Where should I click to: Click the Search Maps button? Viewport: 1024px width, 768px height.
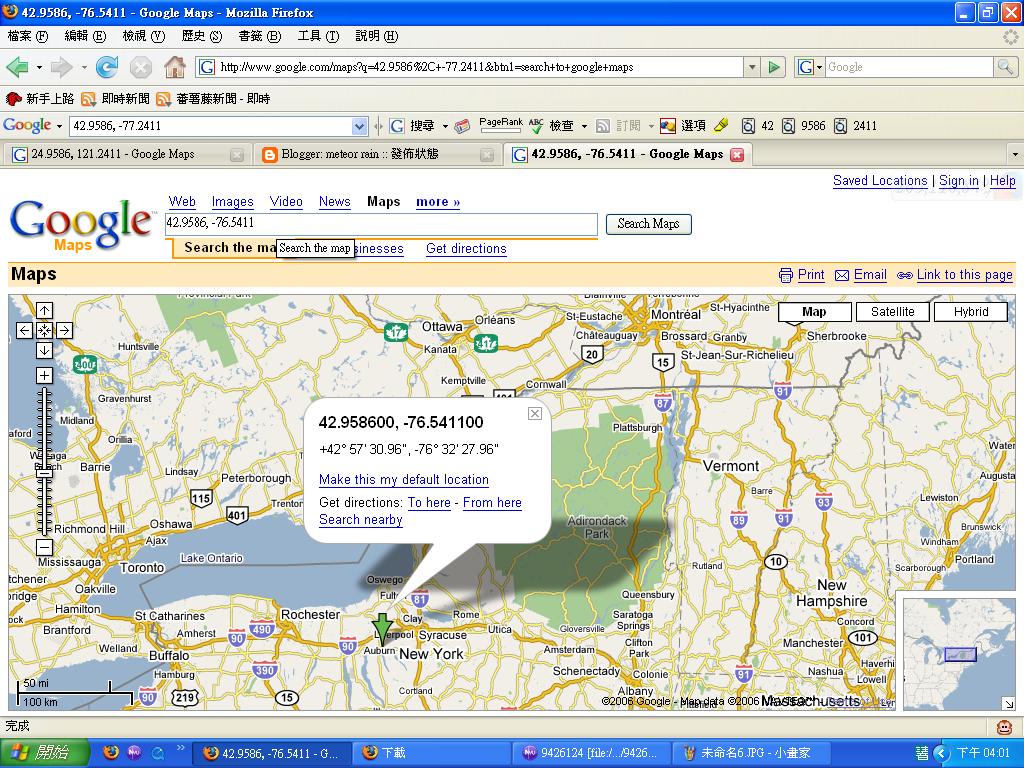coord(648,224)
